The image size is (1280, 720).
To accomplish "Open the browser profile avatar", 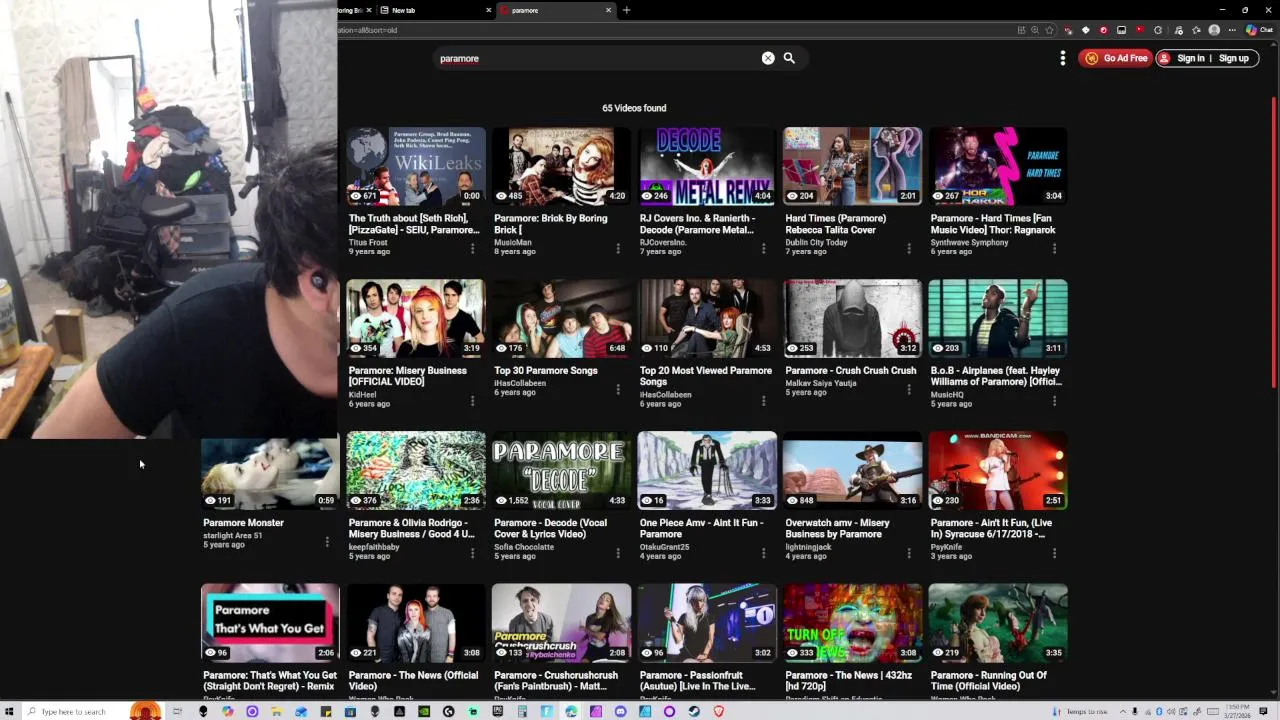I will click(x=1214, y=30).
